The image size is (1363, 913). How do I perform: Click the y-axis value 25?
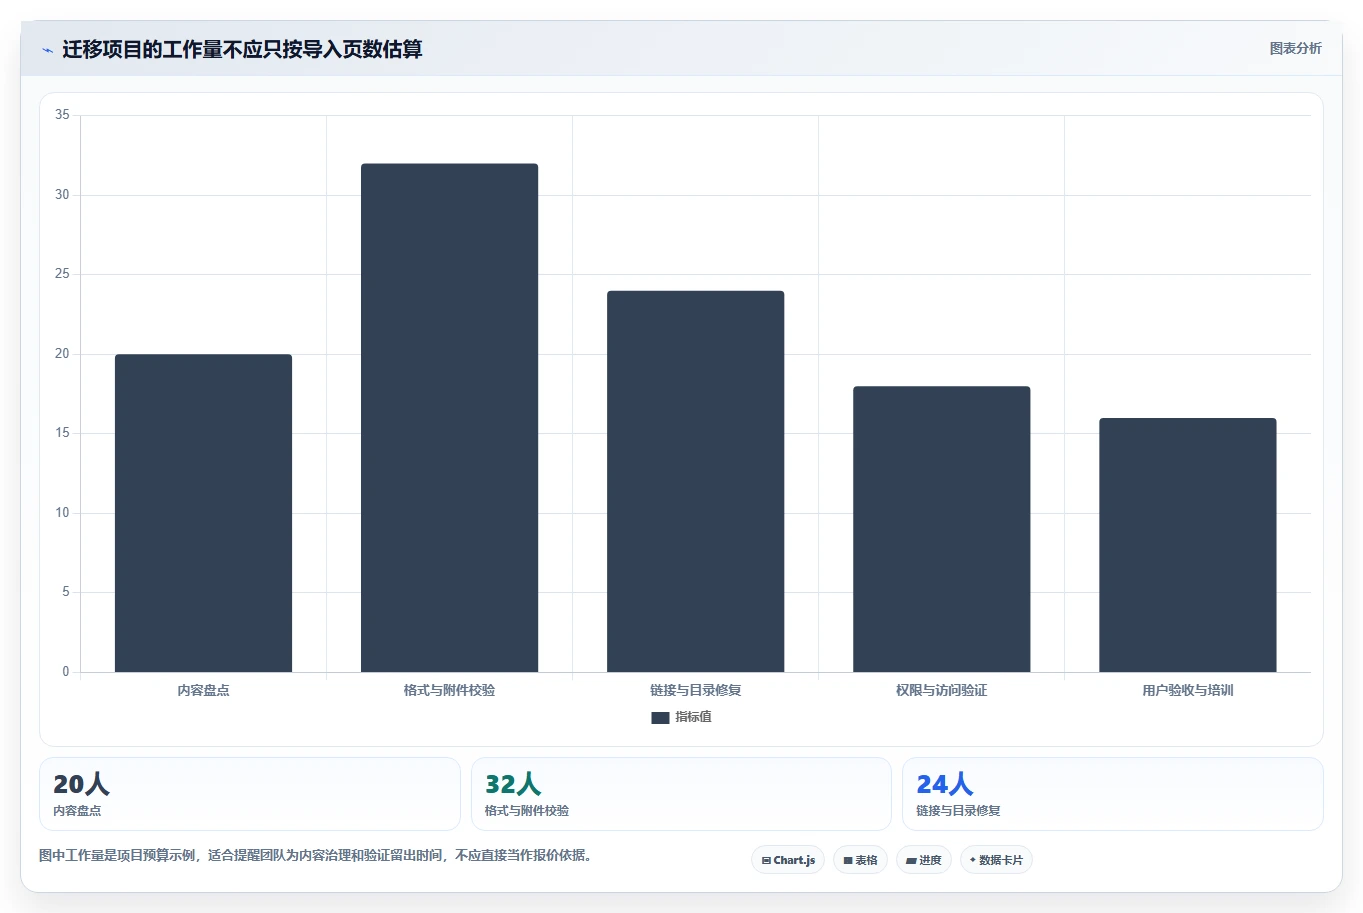[62, 274]
